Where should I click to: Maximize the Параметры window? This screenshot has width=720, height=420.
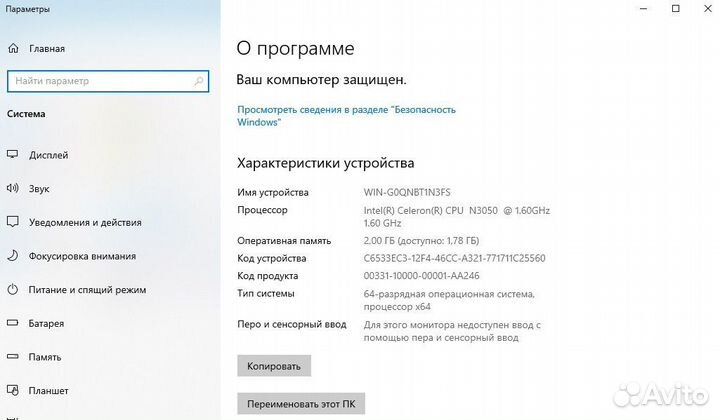675,9
